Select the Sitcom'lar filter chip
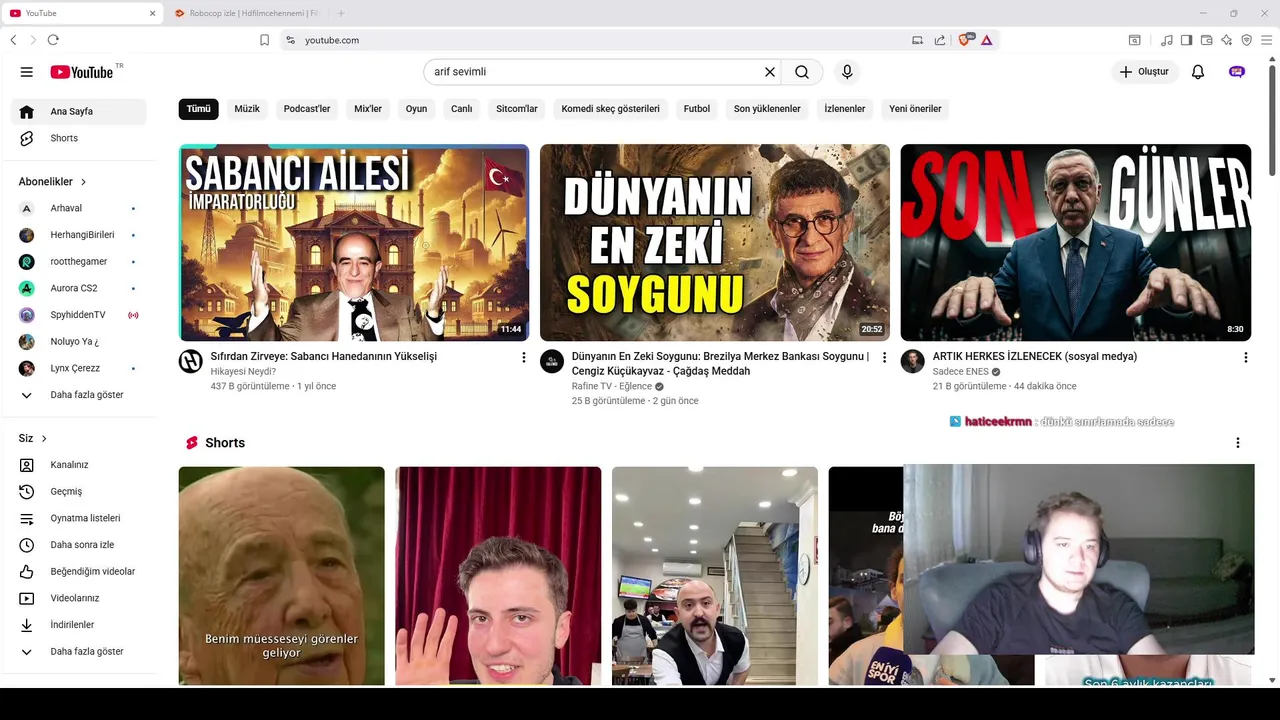The width and height of the screenshot is (1280, 720). pos(517,109)
